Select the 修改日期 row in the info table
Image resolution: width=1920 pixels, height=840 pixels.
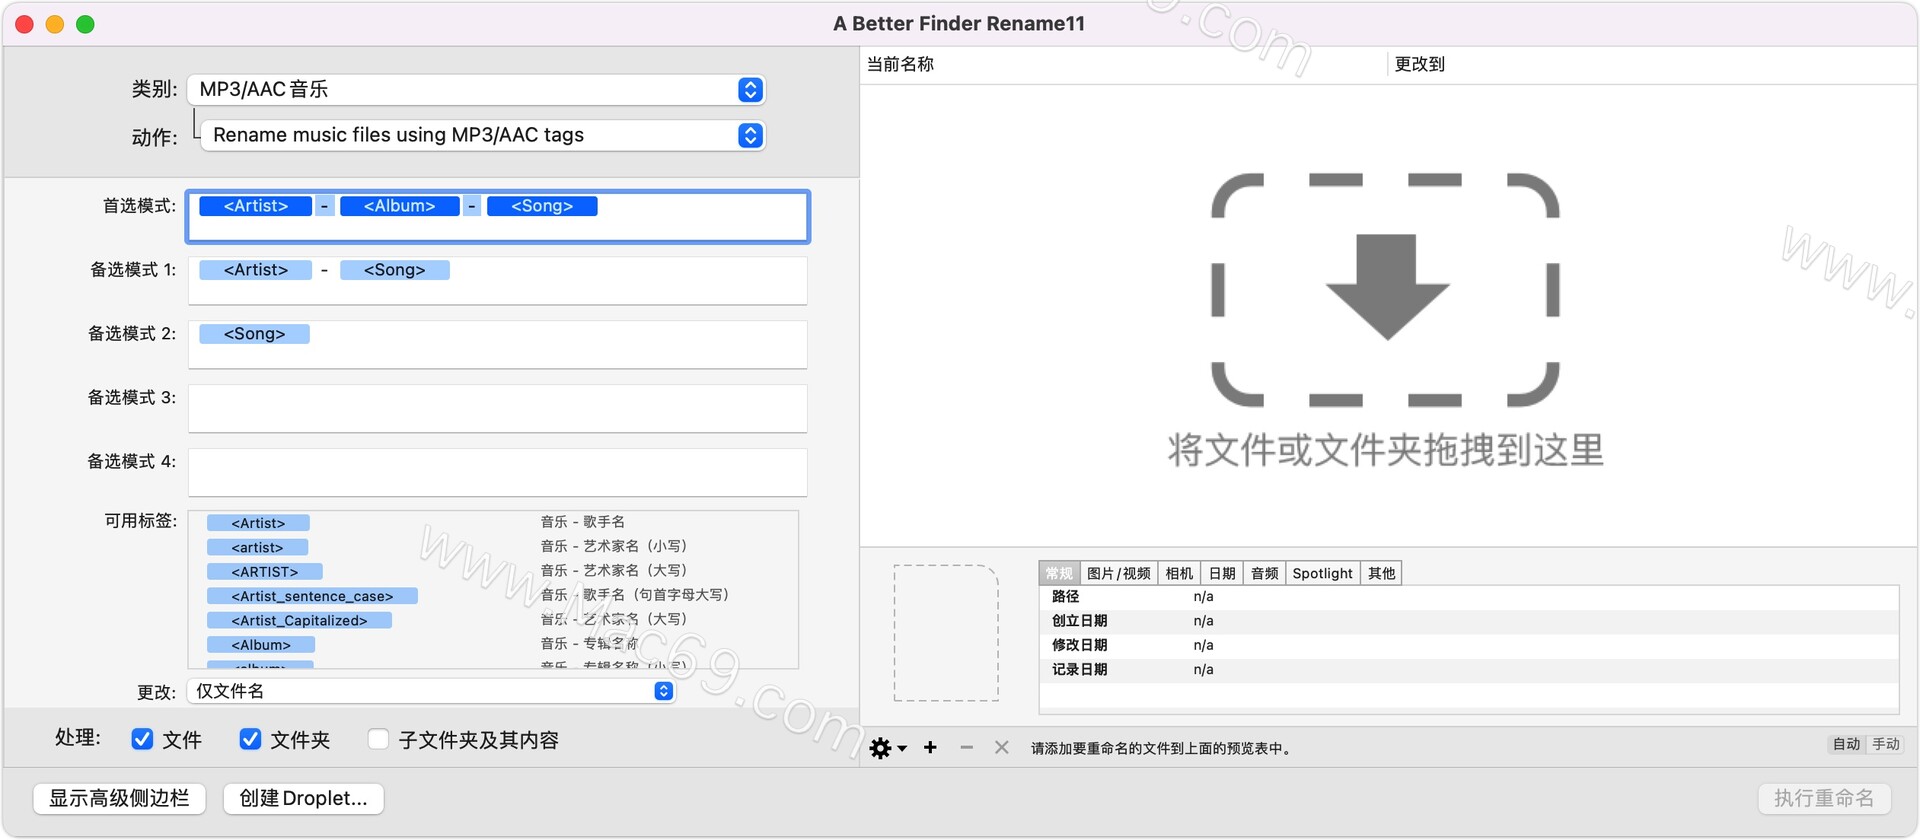point(1469,645)
